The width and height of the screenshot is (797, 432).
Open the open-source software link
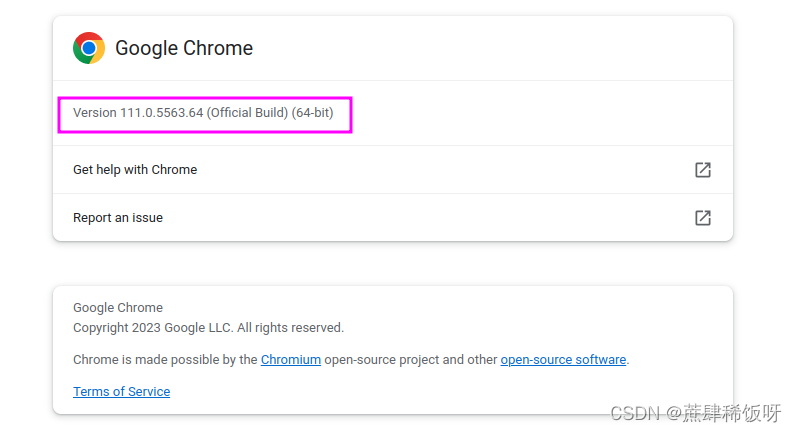pos(563,360)
